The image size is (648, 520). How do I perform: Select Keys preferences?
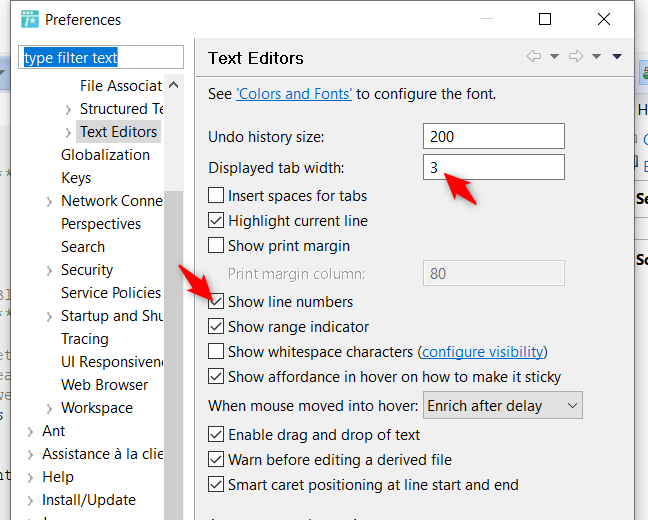point(76,178)
